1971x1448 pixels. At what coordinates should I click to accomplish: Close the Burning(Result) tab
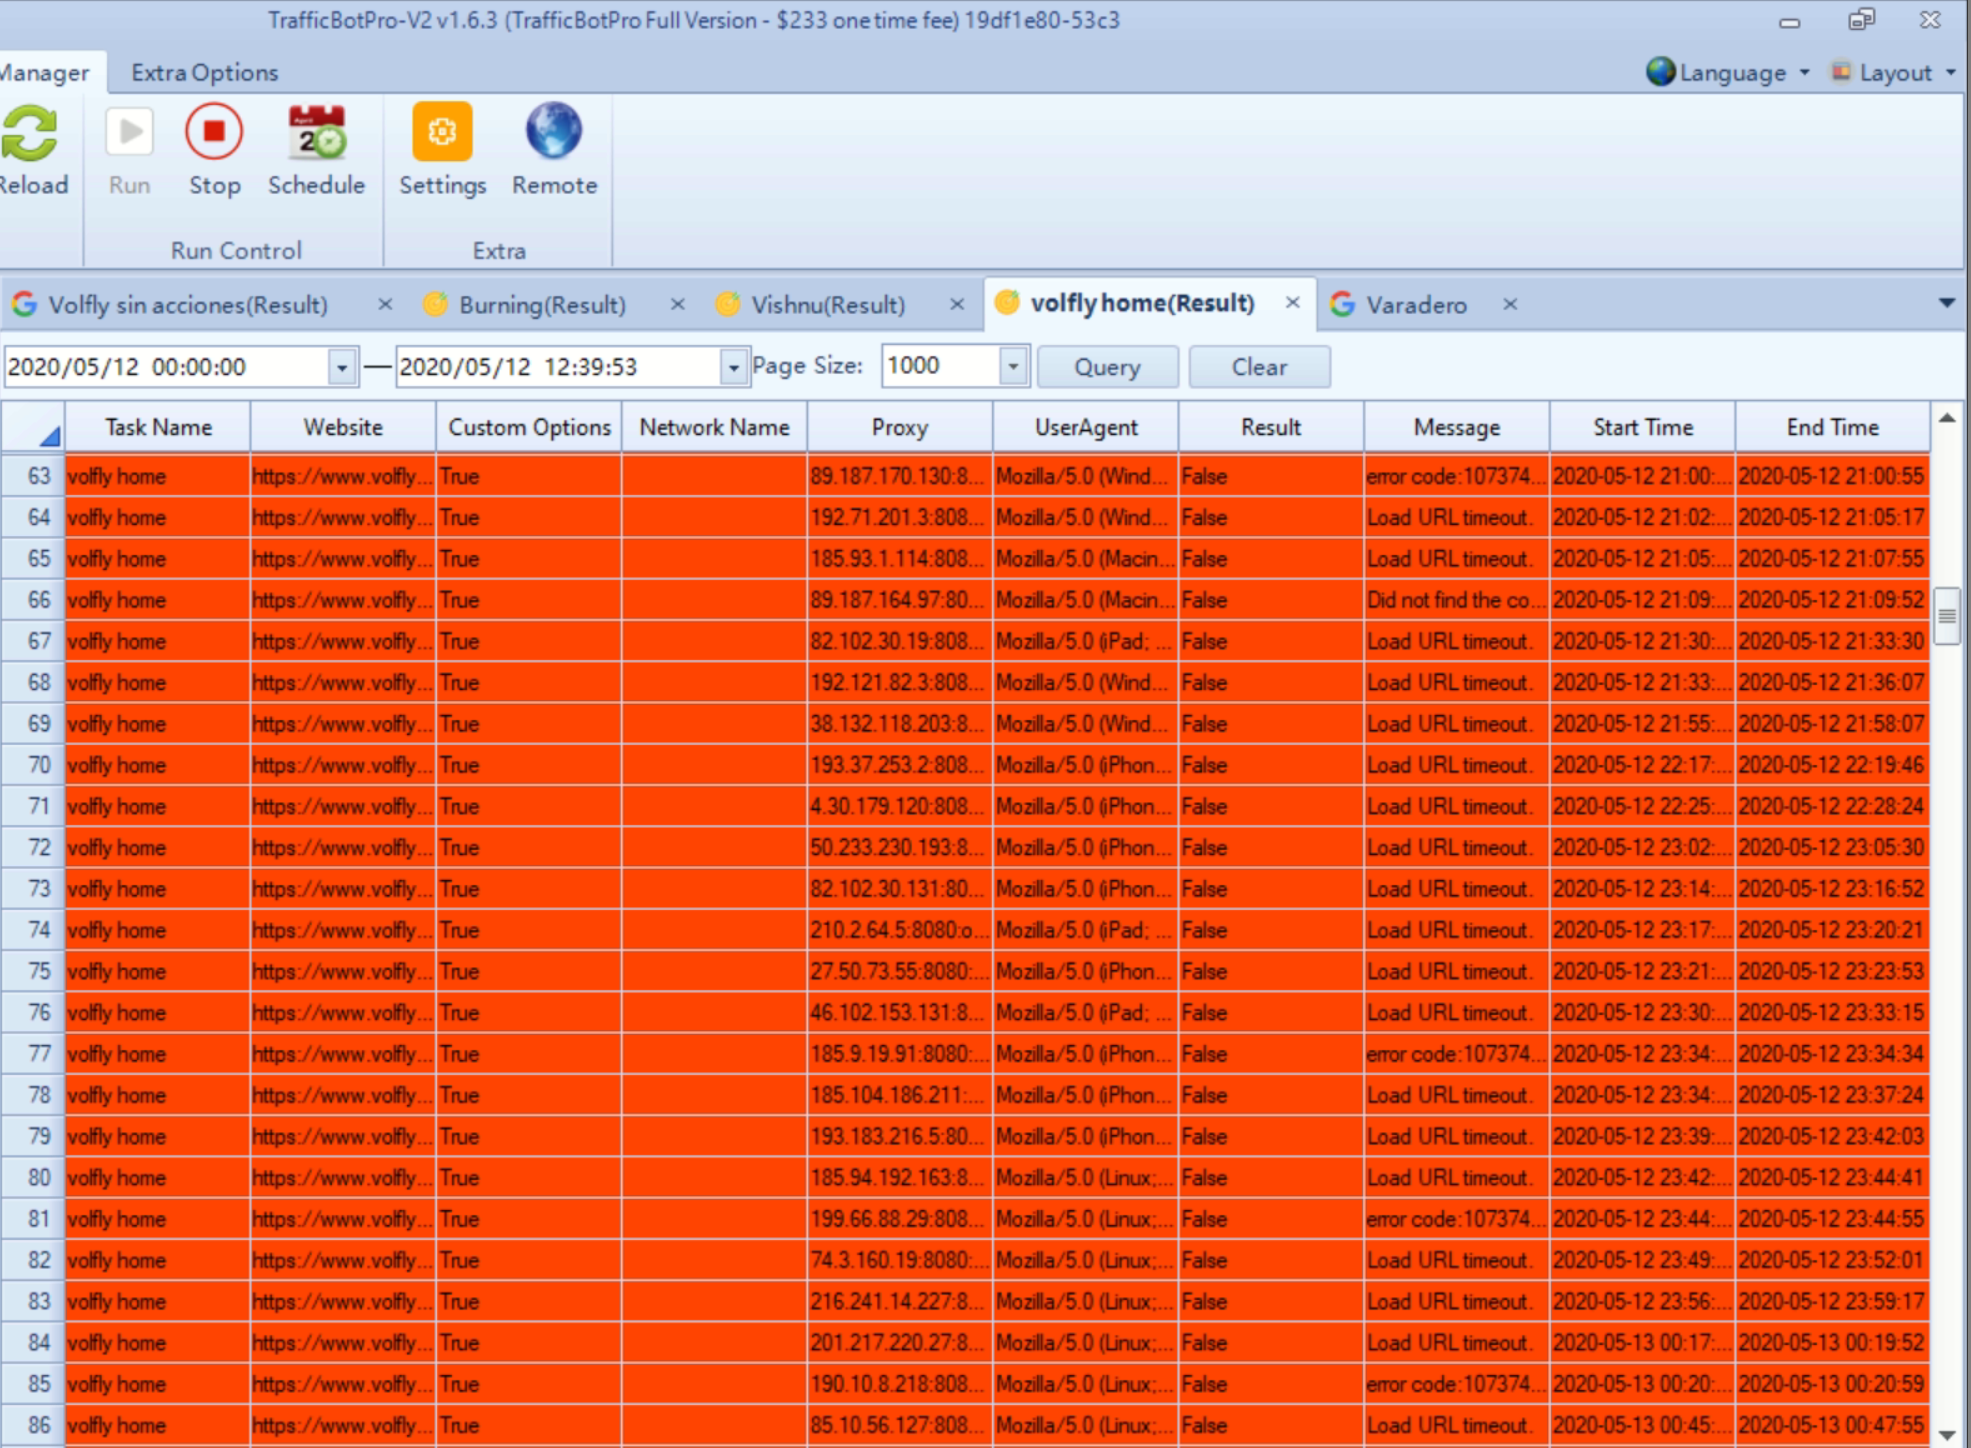point(678,304)
